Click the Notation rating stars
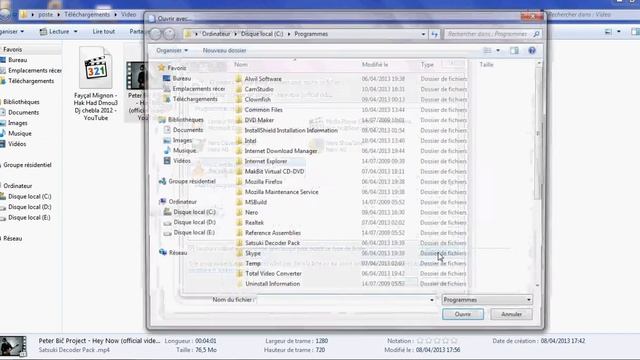640x360 pixels. tap(437, 340)
